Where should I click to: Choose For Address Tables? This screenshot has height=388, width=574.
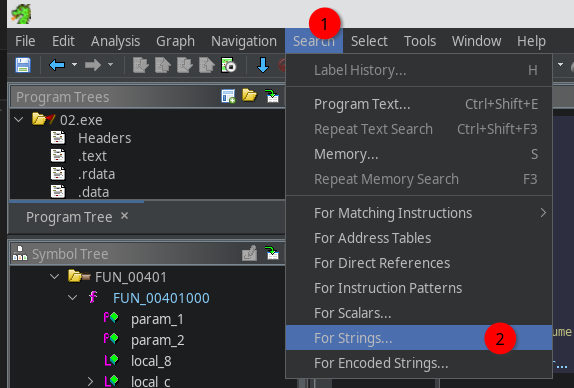[x=419, y=238]
